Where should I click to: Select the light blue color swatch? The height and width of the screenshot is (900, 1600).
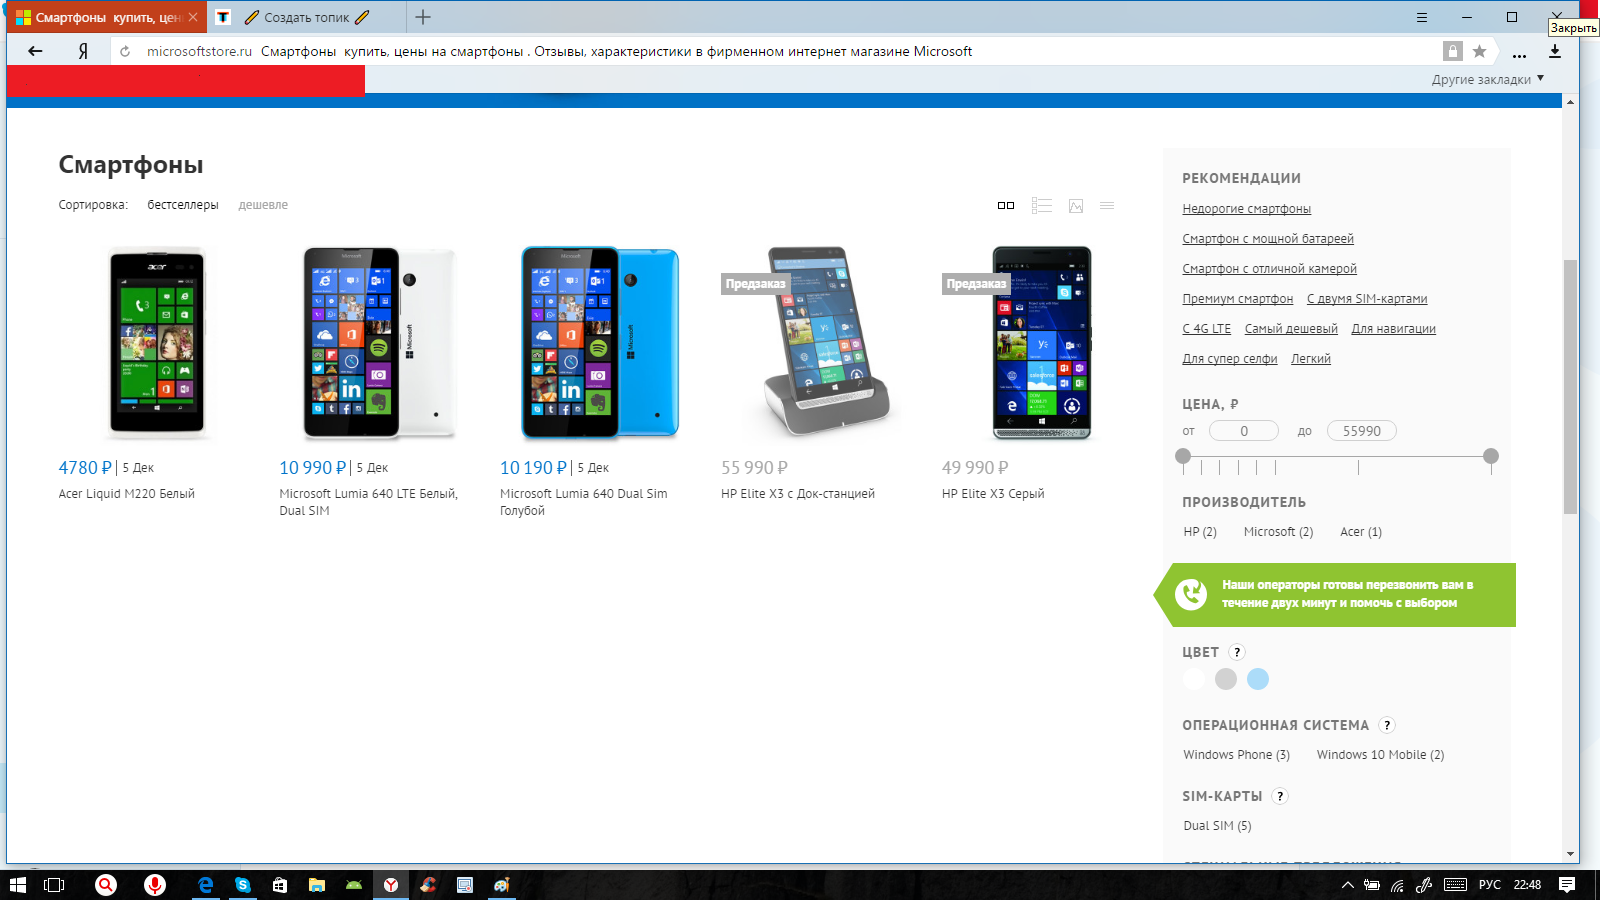click(1258, 679)
